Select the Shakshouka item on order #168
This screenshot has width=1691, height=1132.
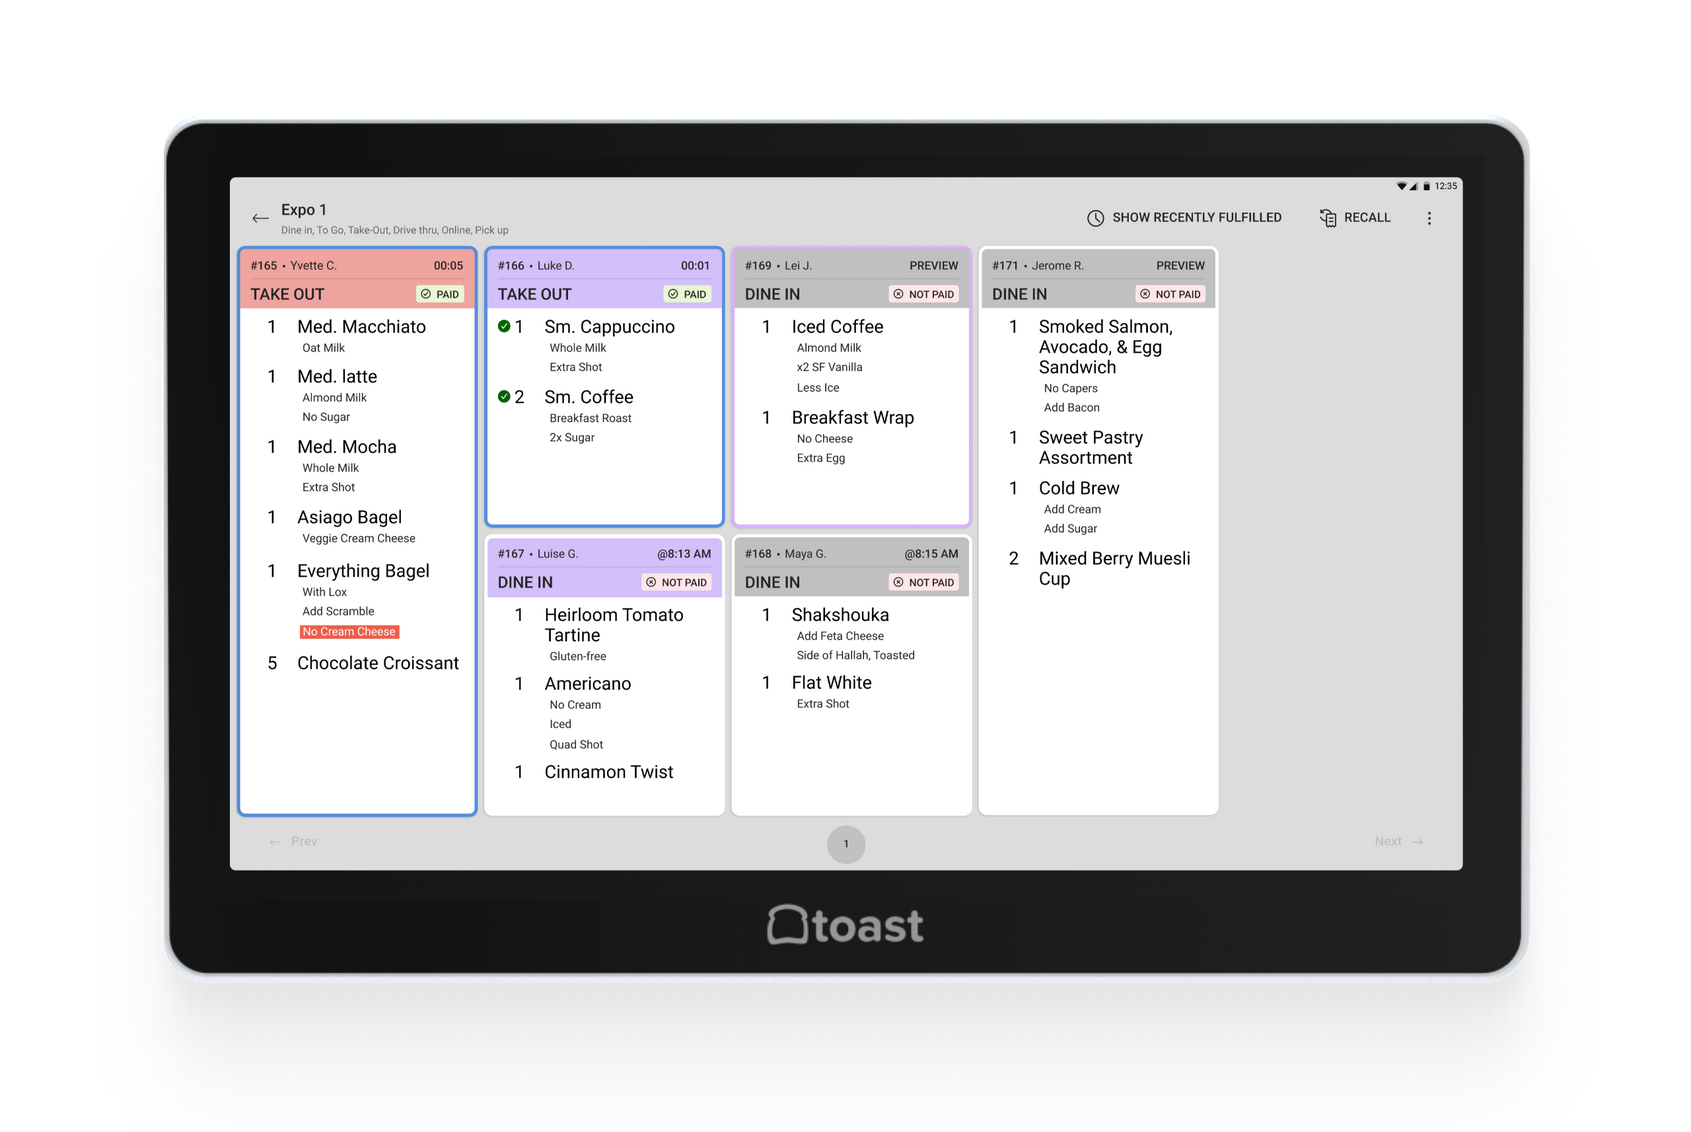point(839,615)
